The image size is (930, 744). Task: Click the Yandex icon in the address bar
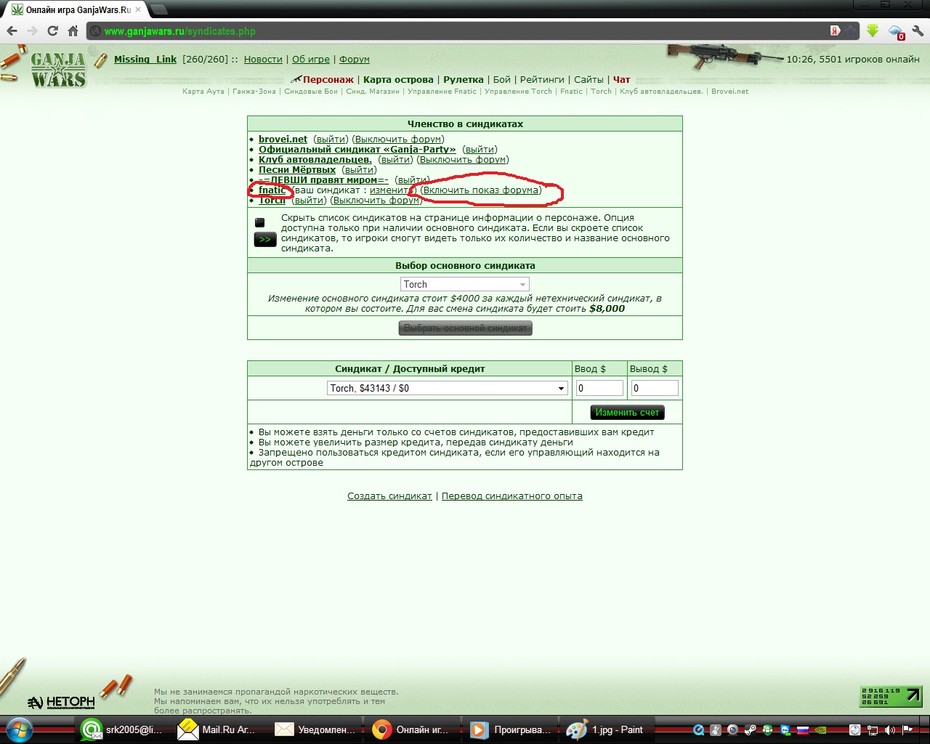click(x=835, y=31)
